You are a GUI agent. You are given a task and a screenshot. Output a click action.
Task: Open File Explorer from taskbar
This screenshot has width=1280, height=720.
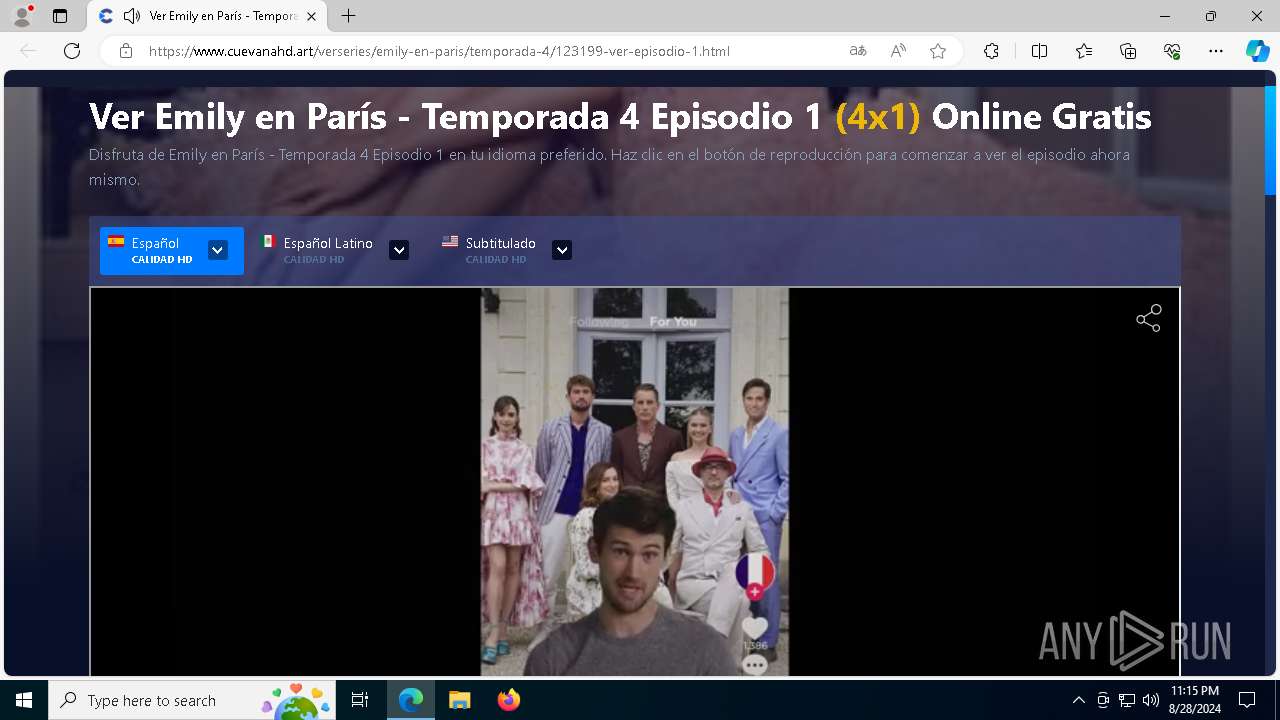point(459,700)
